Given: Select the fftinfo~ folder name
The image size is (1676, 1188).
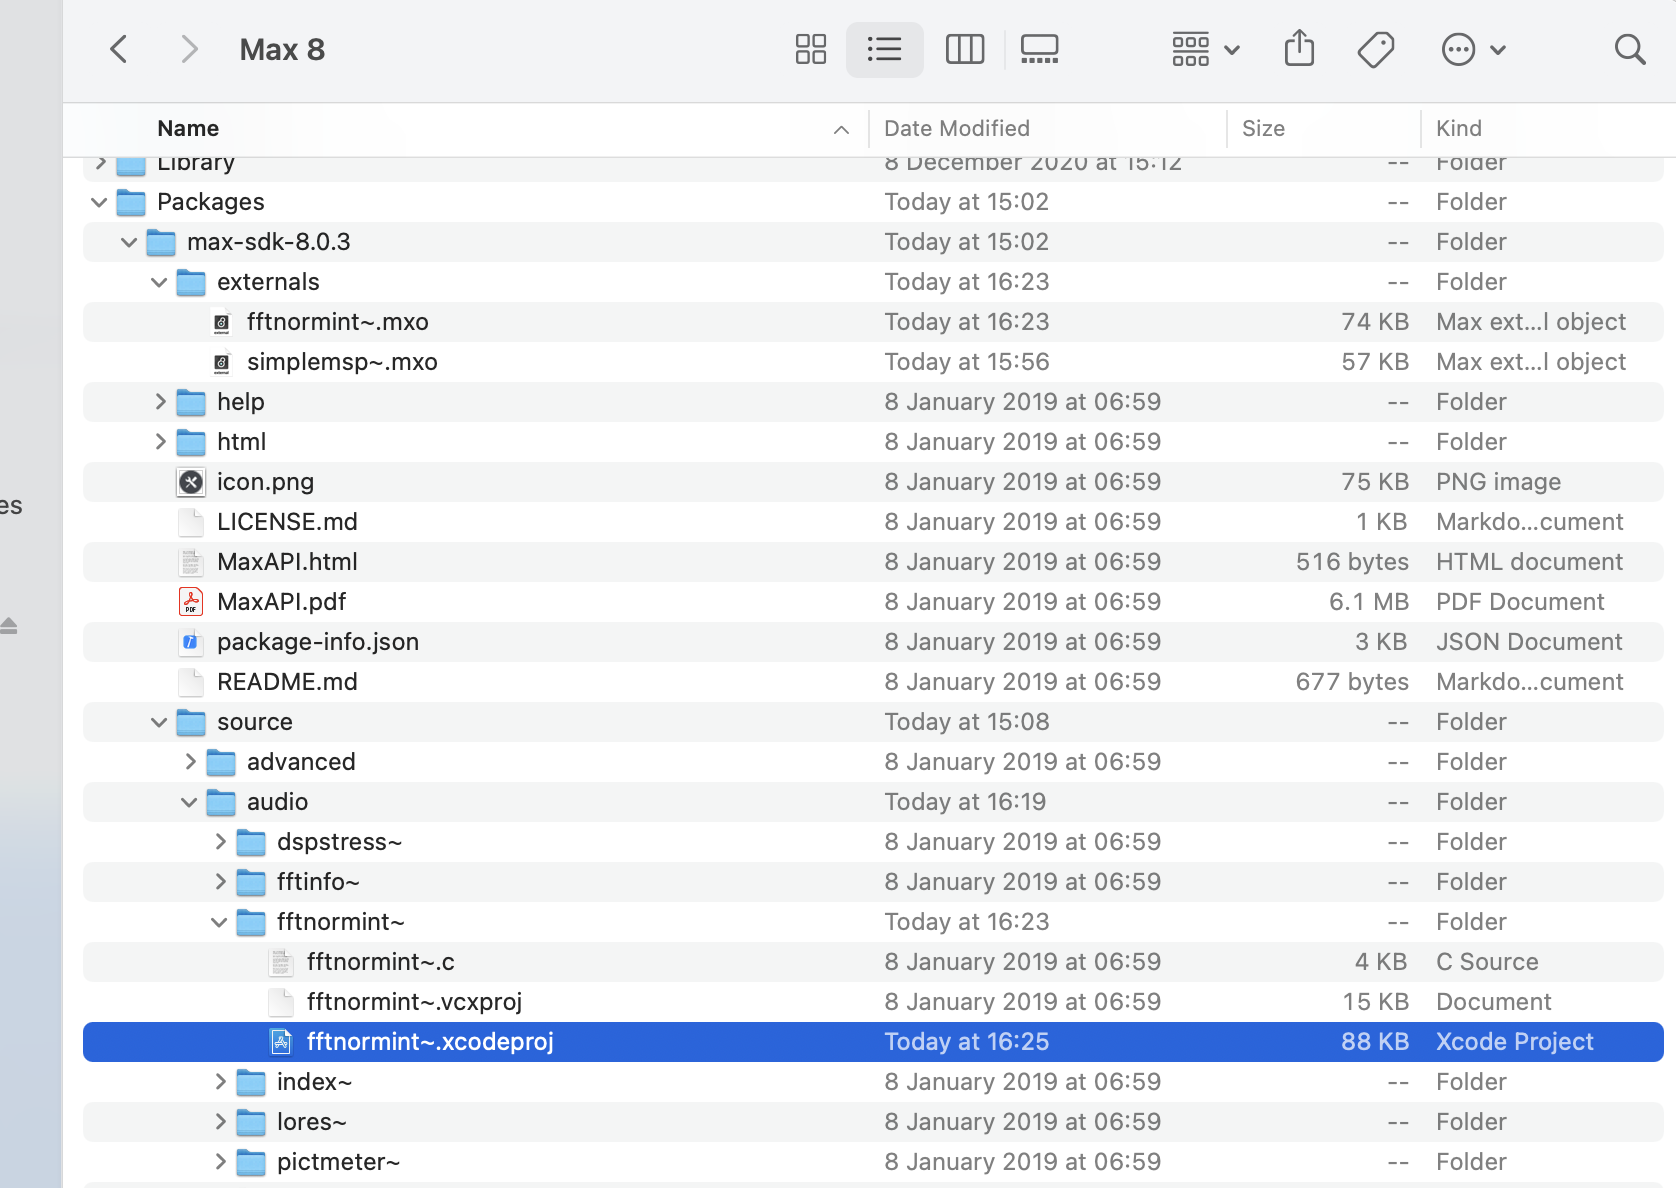Looking at the screenshot, I should pyautogui.click(x=318, y=882).
